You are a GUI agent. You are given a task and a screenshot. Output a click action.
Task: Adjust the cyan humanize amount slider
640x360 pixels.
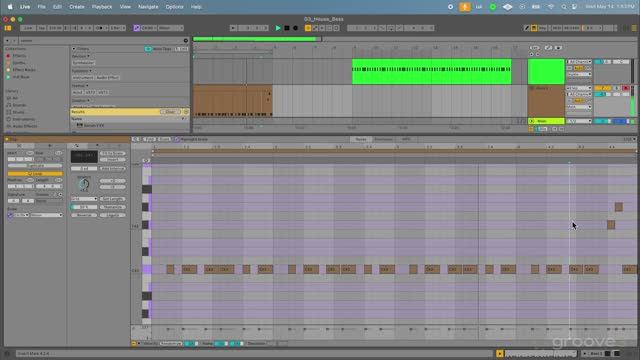click(x=84, y=207)
